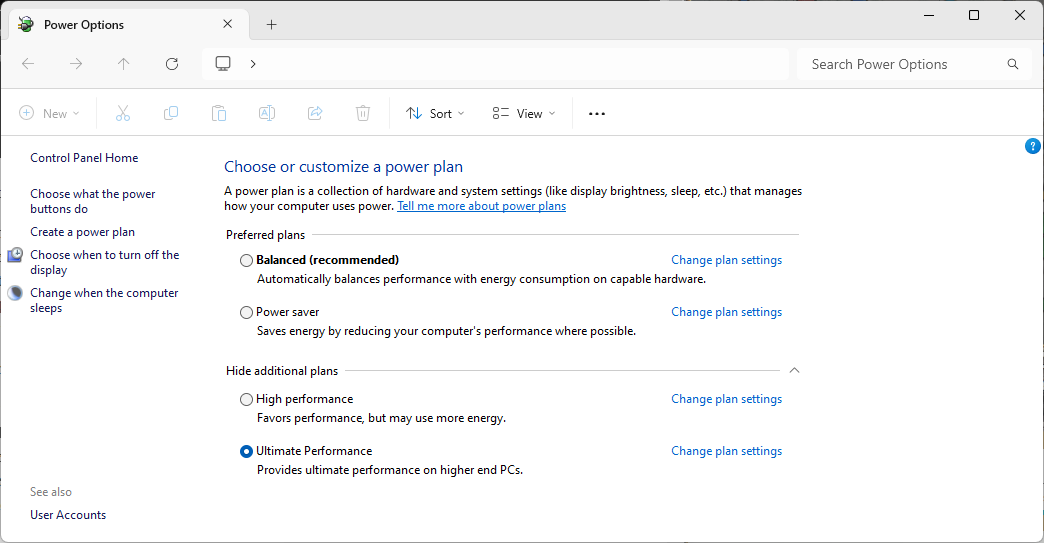
Task: Click the Cut scissors icon
Action: point(123,114)
